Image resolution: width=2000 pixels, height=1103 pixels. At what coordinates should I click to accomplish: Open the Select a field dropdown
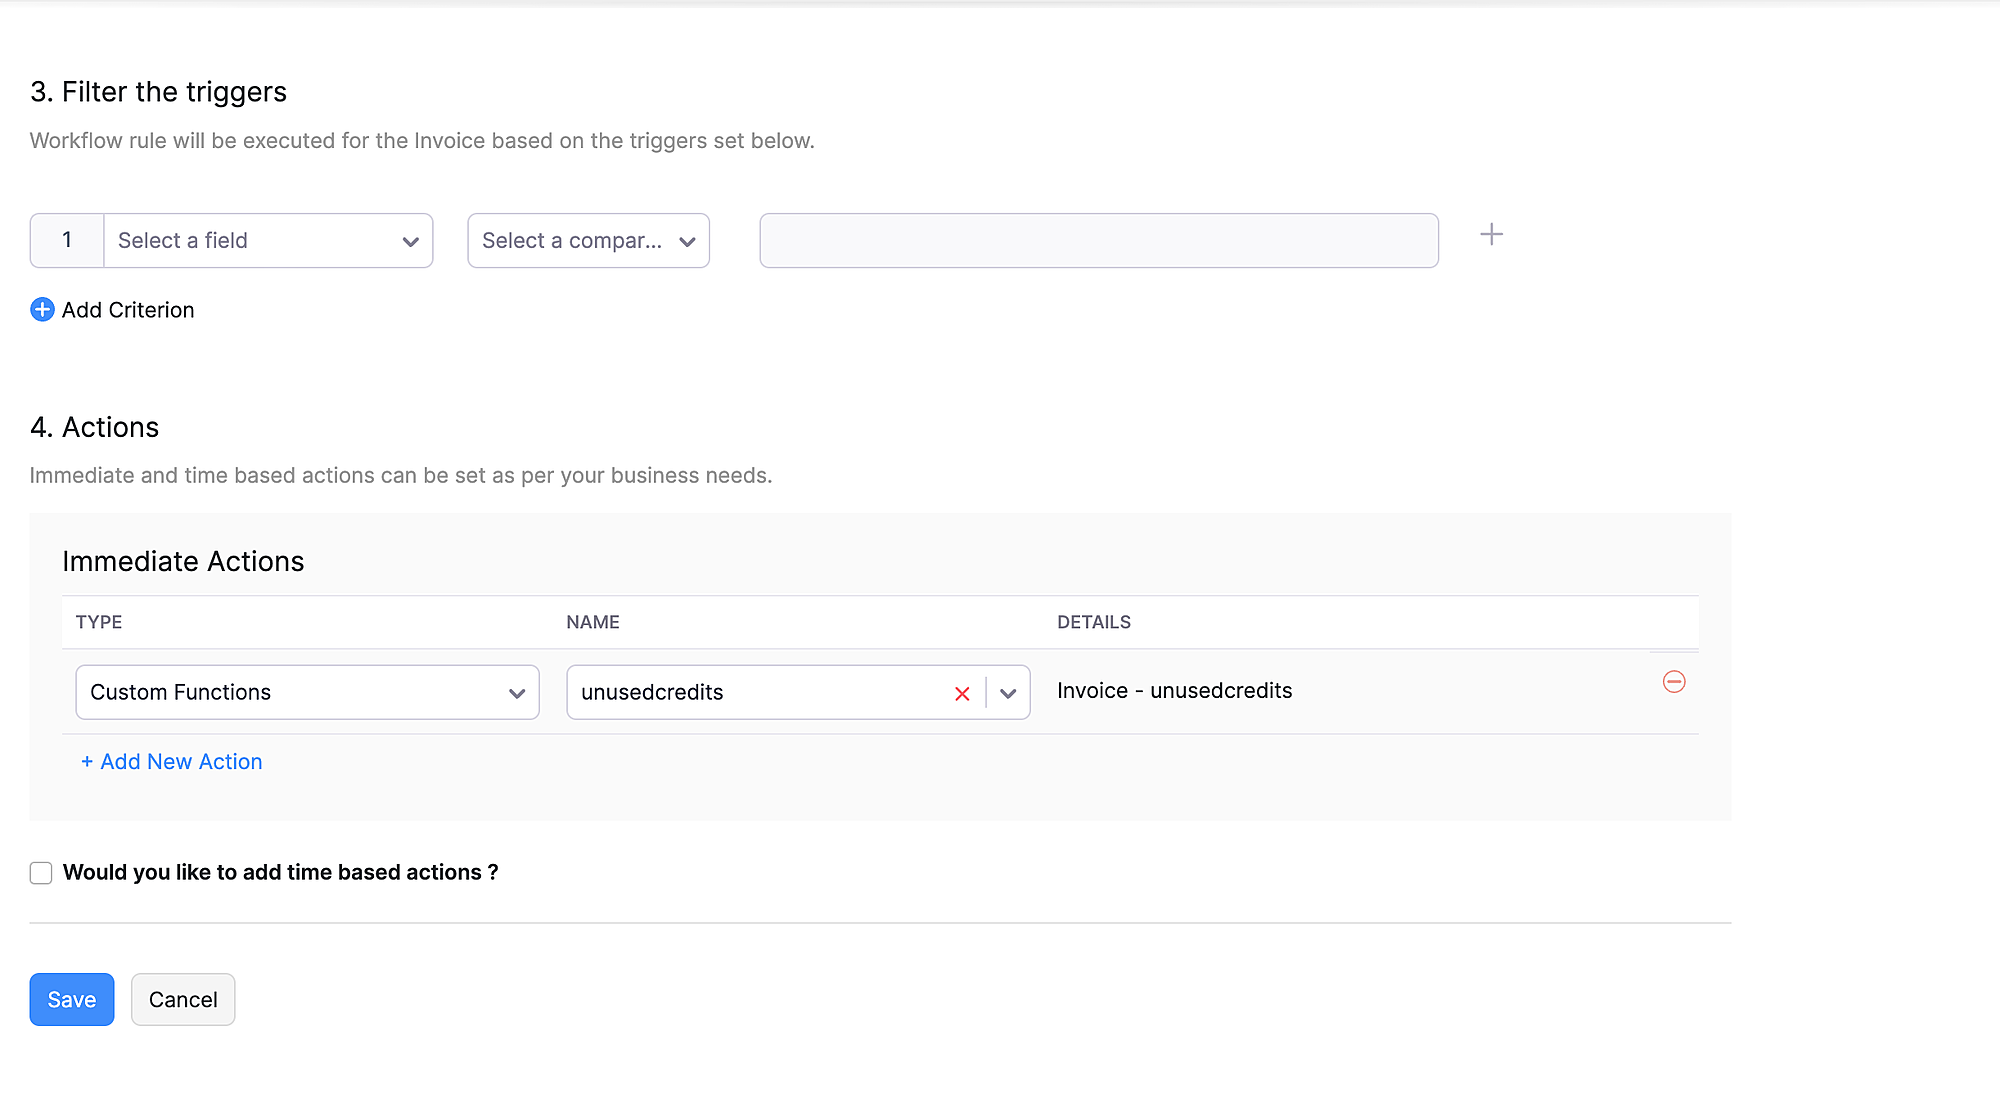click(250, 241)
